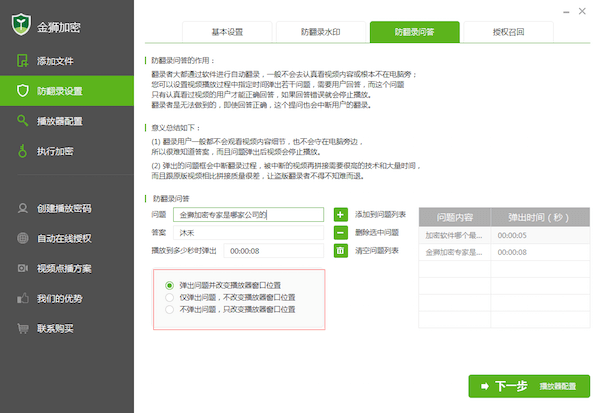Click the 创建播放密码 user icon
This screenshot has height=413, width=600.
tap(23, 208)
